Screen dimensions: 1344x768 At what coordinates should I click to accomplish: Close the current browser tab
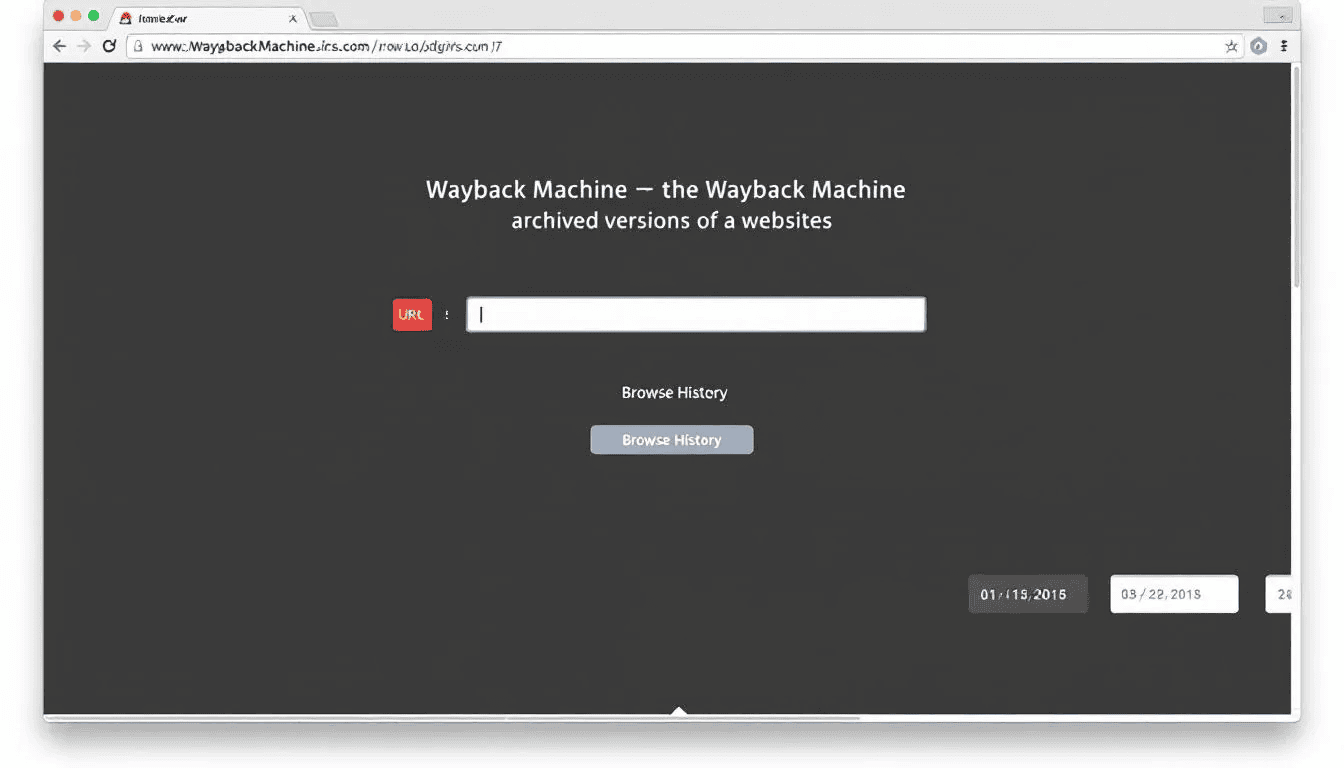coord(293,18)
